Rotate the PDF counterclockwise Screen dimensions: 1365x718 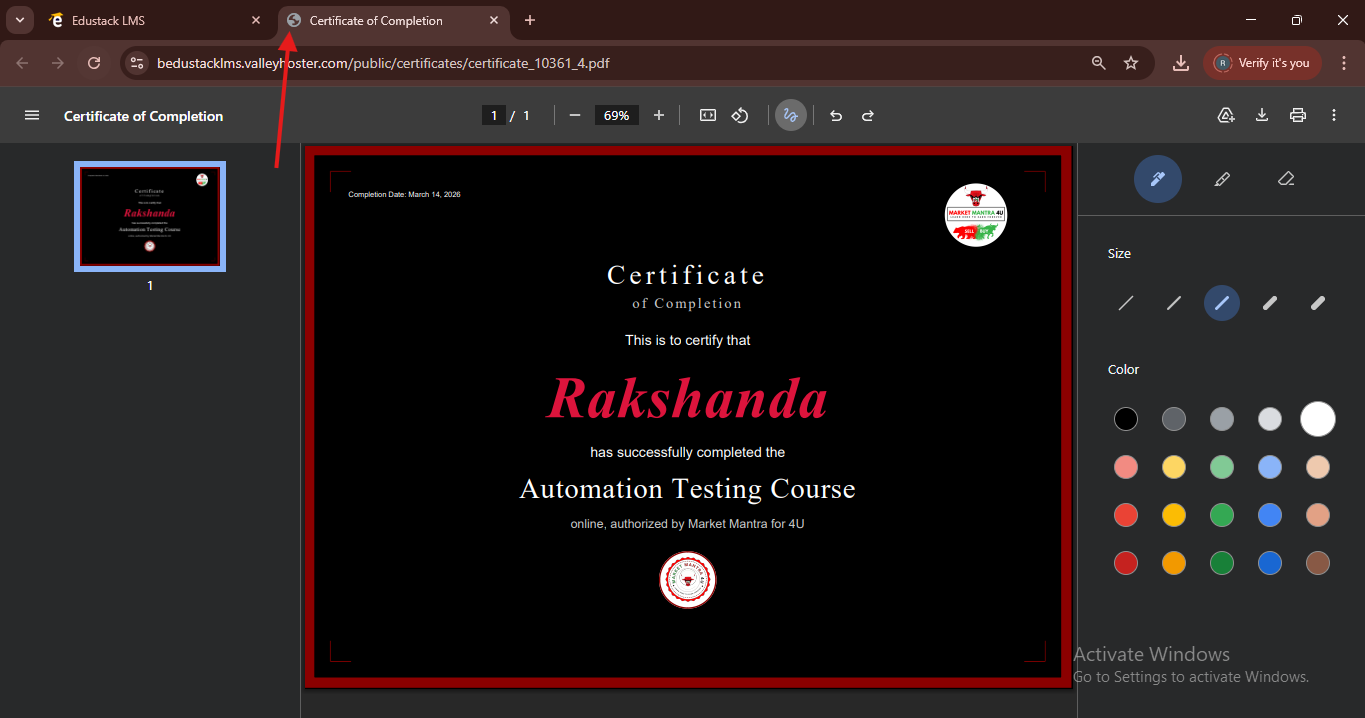(740, 116)
